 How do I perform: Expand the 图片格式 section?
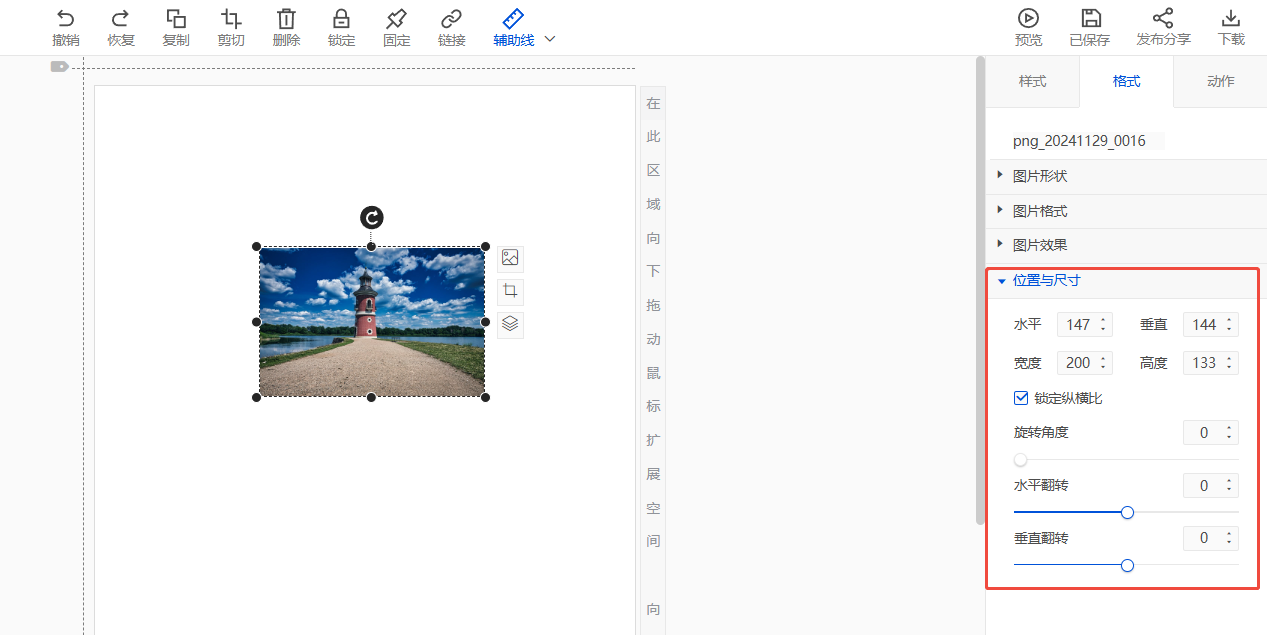[x=1126, y=211]
